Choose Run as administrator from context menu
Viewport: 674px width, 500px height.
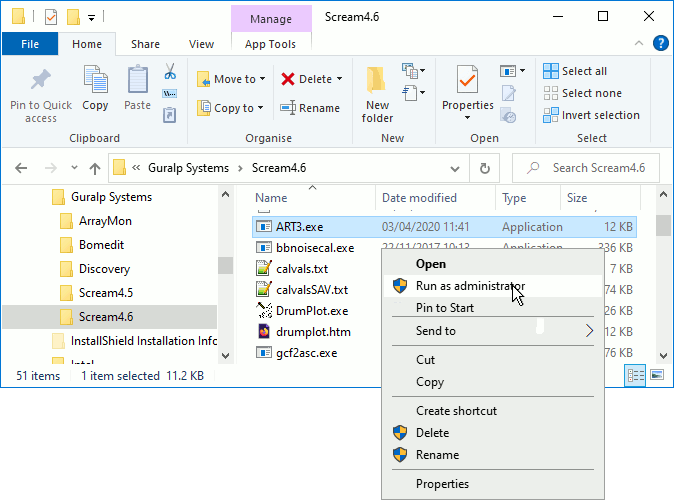coord(493,286)
